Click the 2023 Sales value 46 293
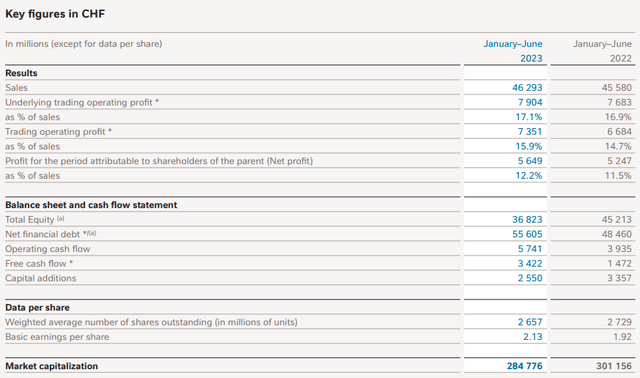Image resolution: width=640 pixels, height=378 pixels. (x=527, y=87)
